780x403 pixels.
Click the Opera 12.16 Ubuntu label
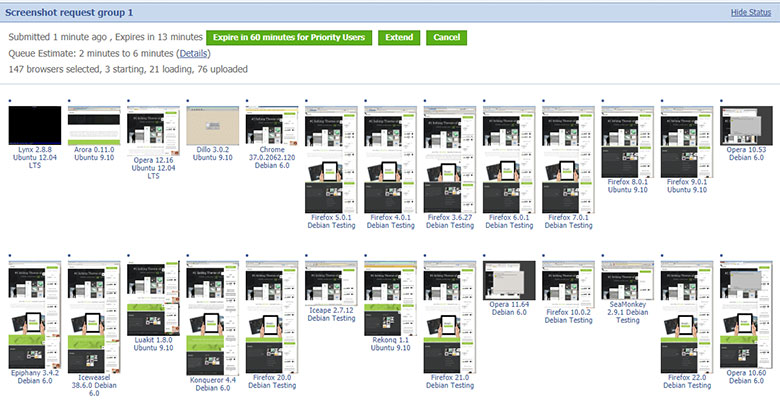tap(153, 167)
